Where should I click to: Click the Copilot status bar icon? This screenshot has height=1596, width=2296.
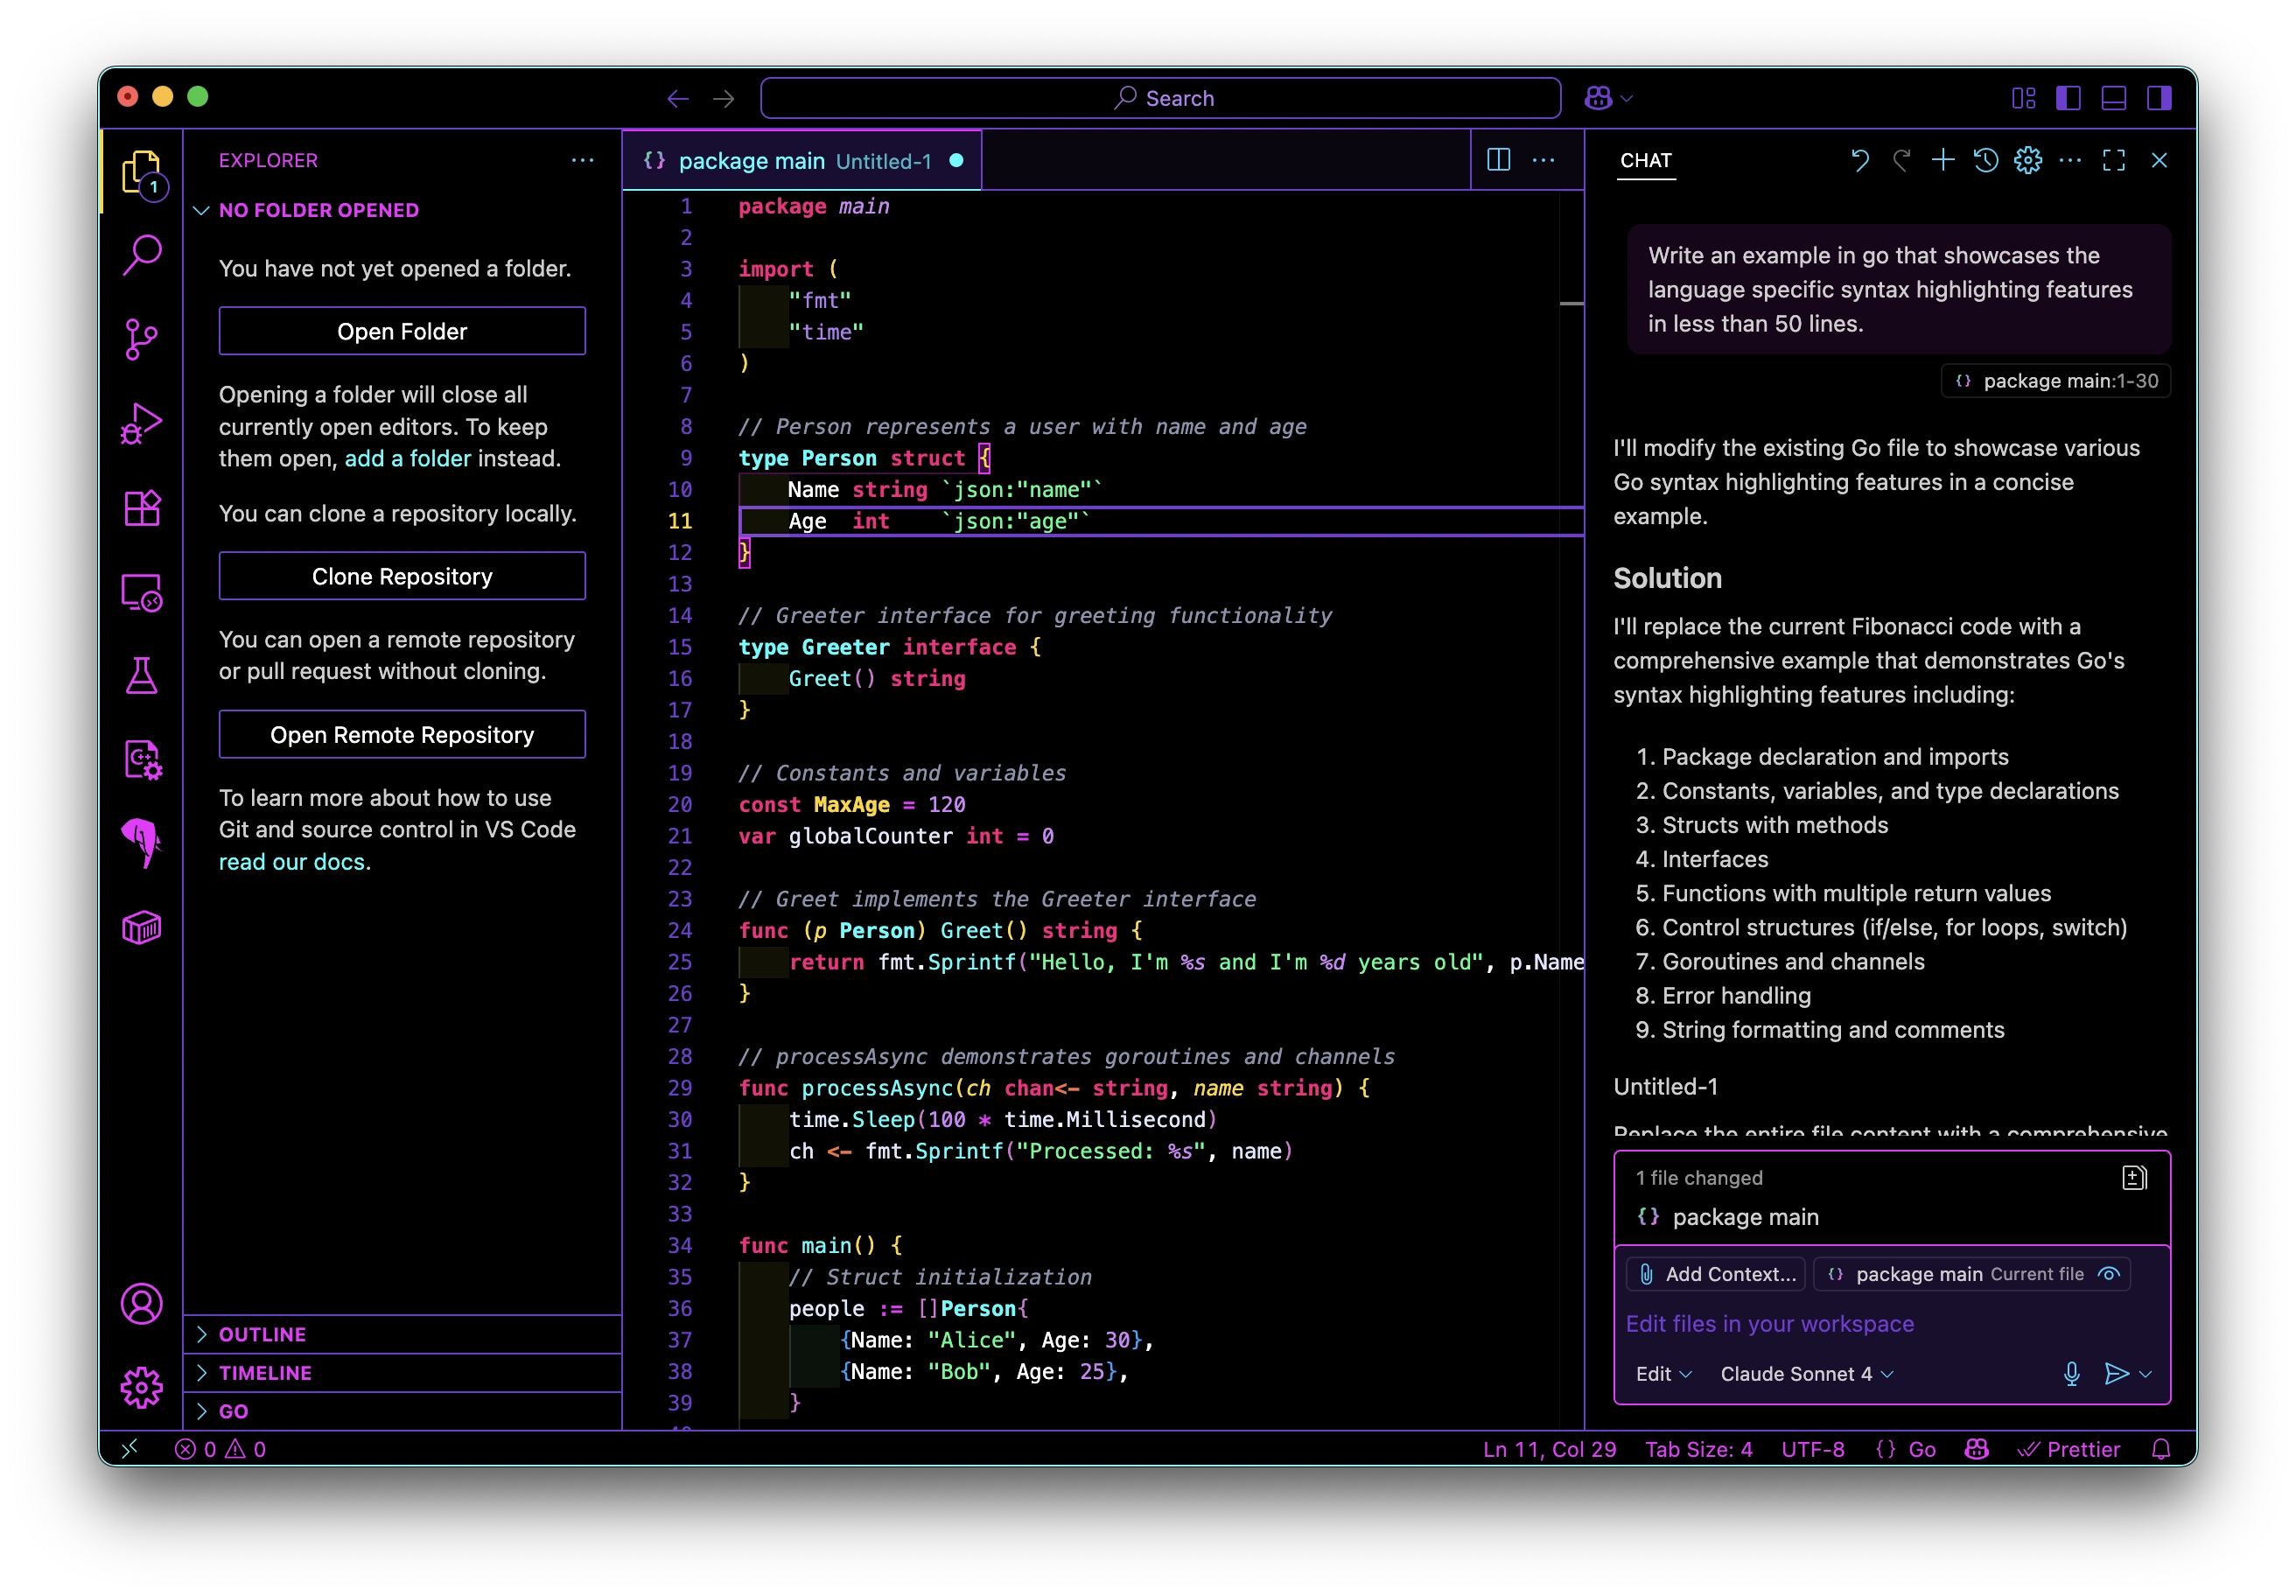click(1976, 1449)
